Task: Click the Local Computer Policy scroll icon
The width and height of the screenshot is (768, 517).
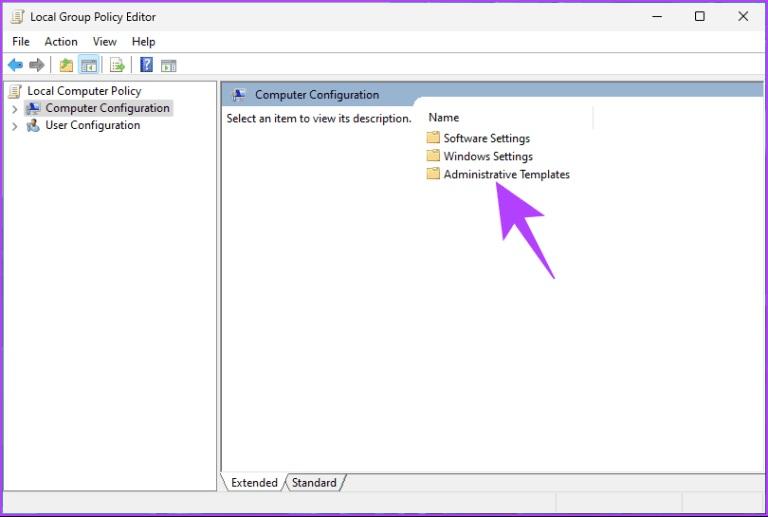Action: pyautogui.click(x=16, y=91)
